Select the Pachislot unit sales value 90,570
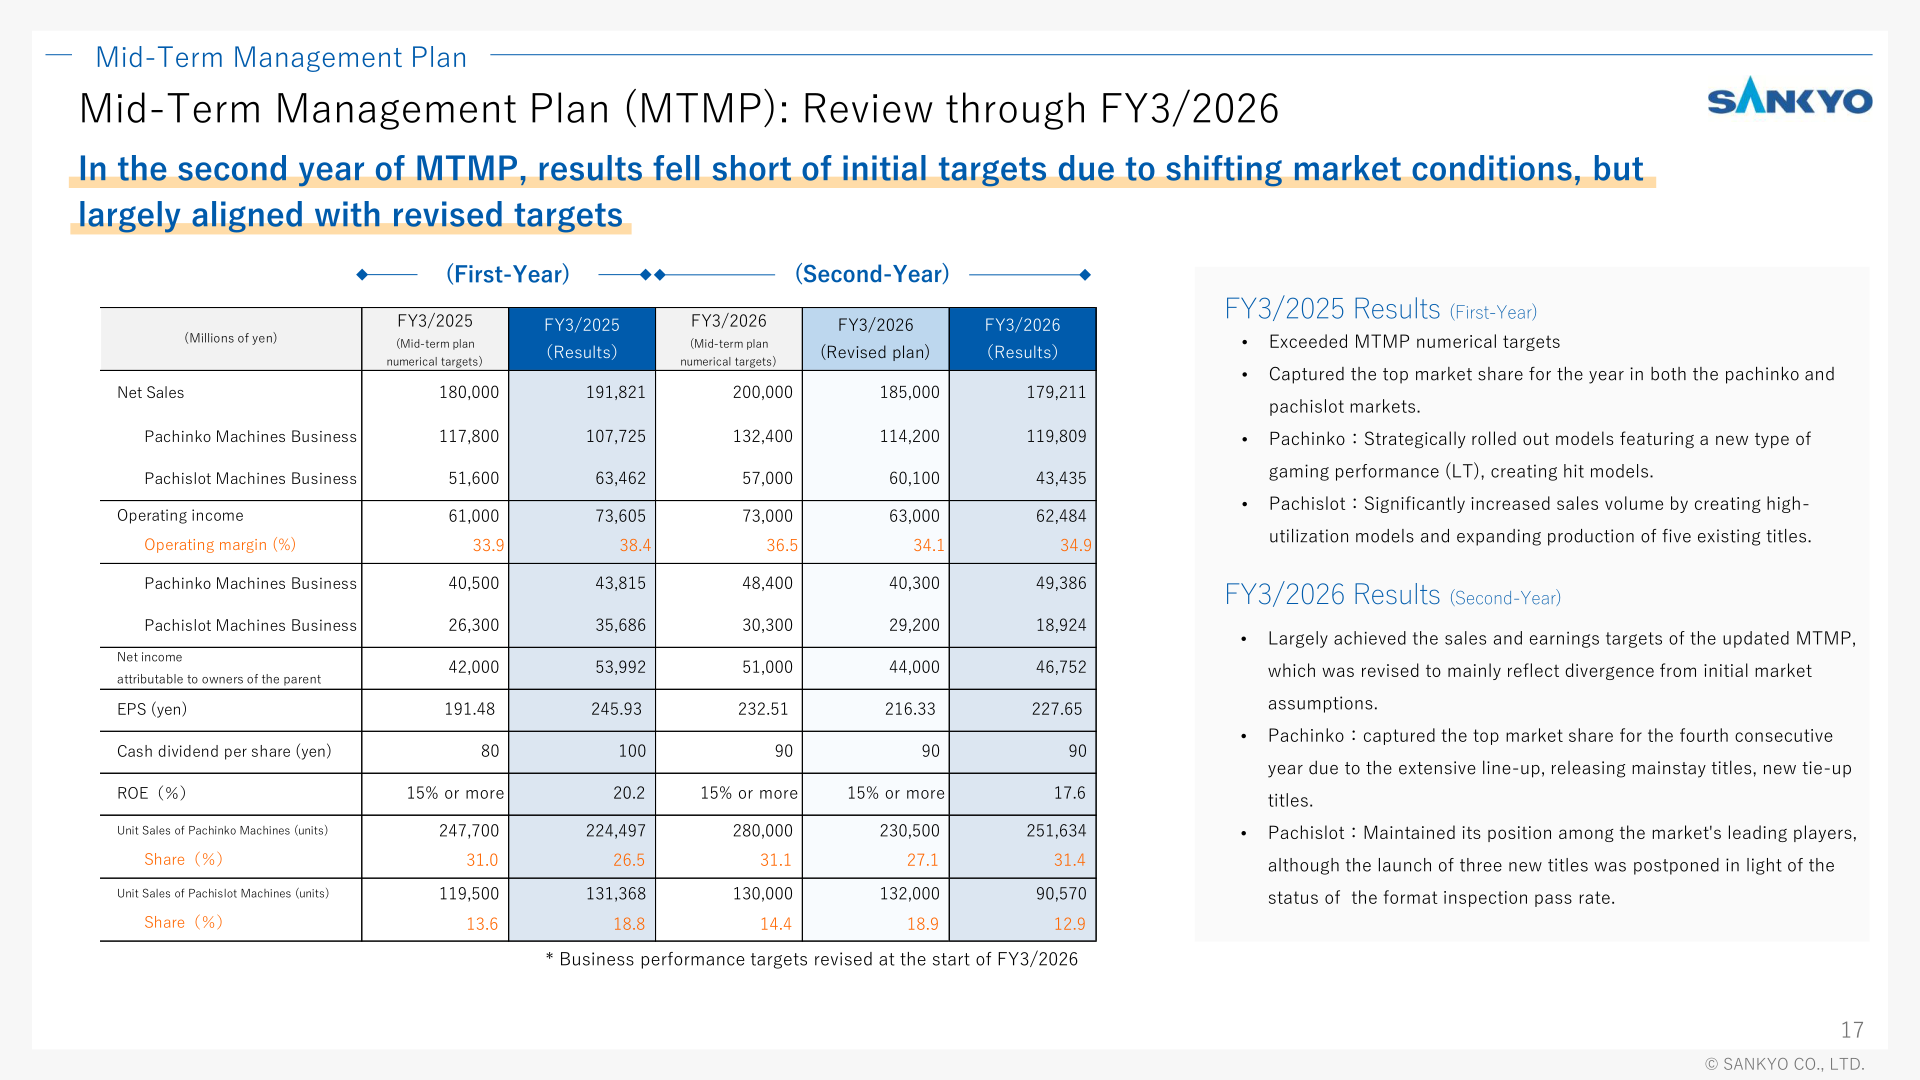1920x1080 pixels. 1061,895
